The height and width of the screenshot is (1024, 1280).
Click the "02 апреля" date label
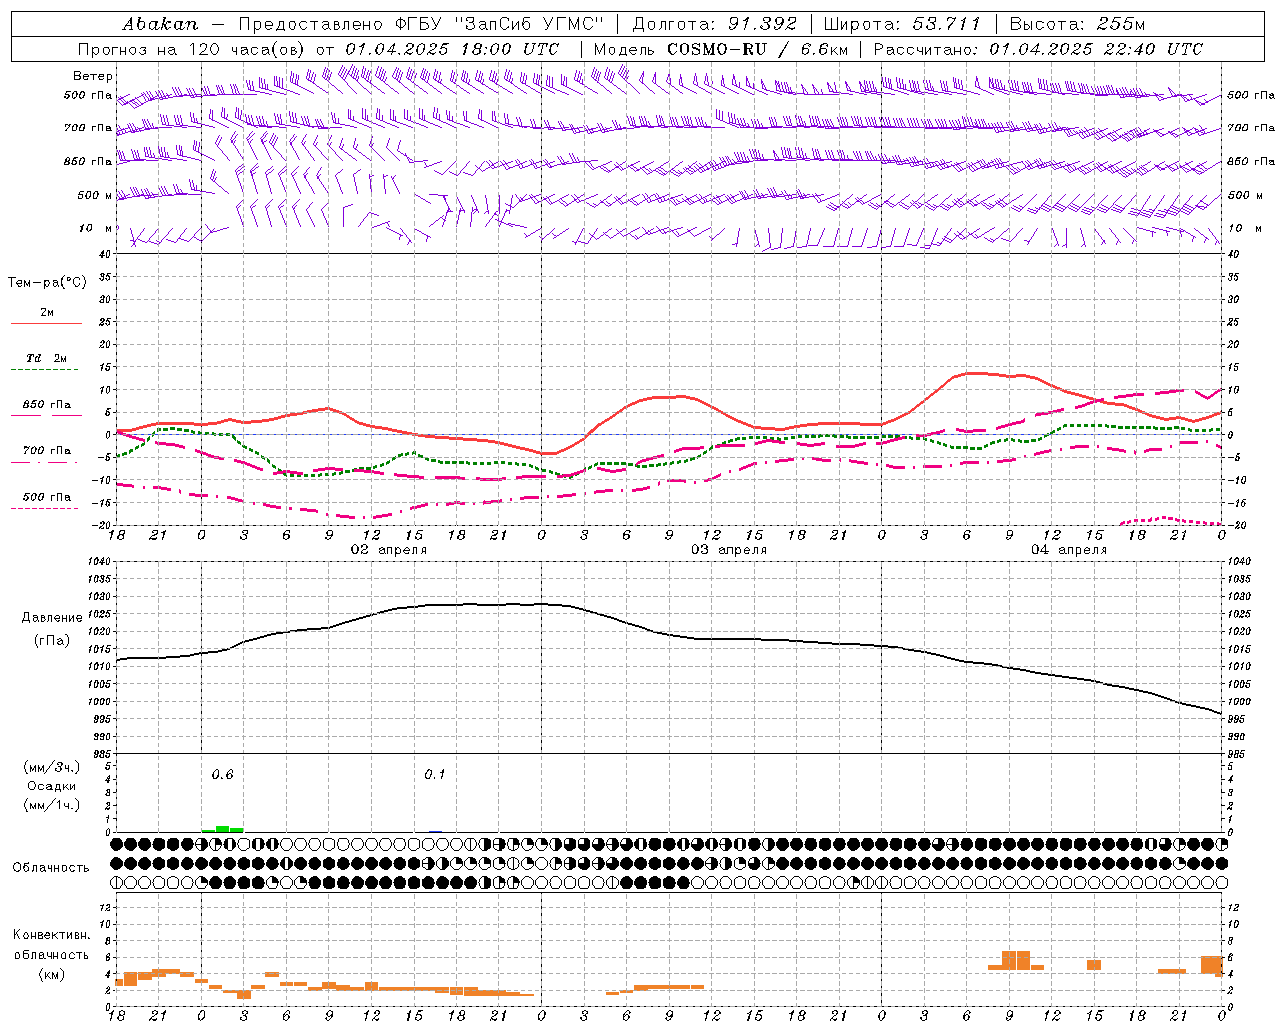pyautogui.click(x=389, y=550)
